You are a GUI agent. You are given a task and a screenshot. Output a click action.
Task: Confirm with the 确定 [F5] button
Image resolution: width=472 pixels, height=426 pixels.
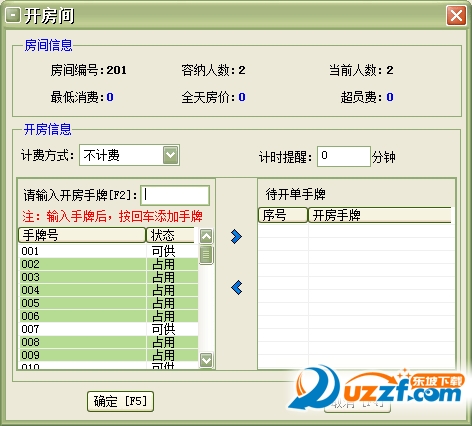pyautogui.click(x=120, y=401)
